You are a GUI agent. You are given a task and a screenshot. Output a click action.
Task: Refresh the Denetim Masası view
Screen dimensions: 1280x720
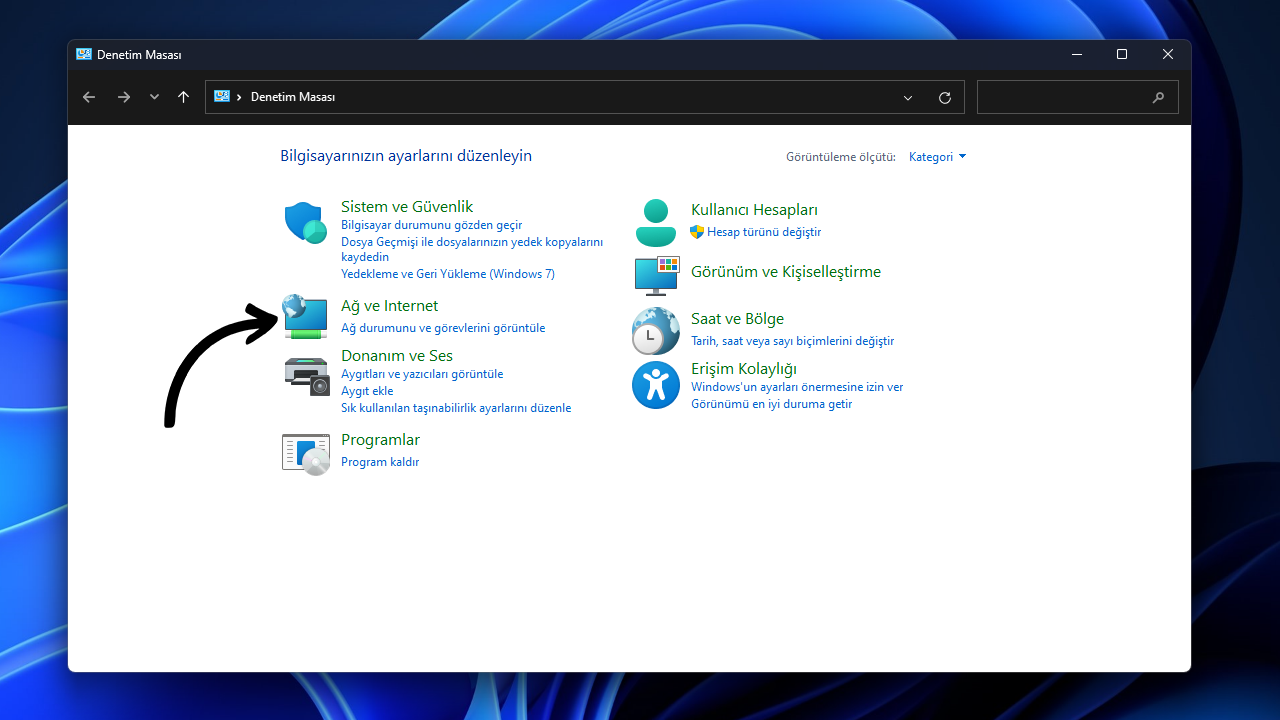click(x=945, y=97)
